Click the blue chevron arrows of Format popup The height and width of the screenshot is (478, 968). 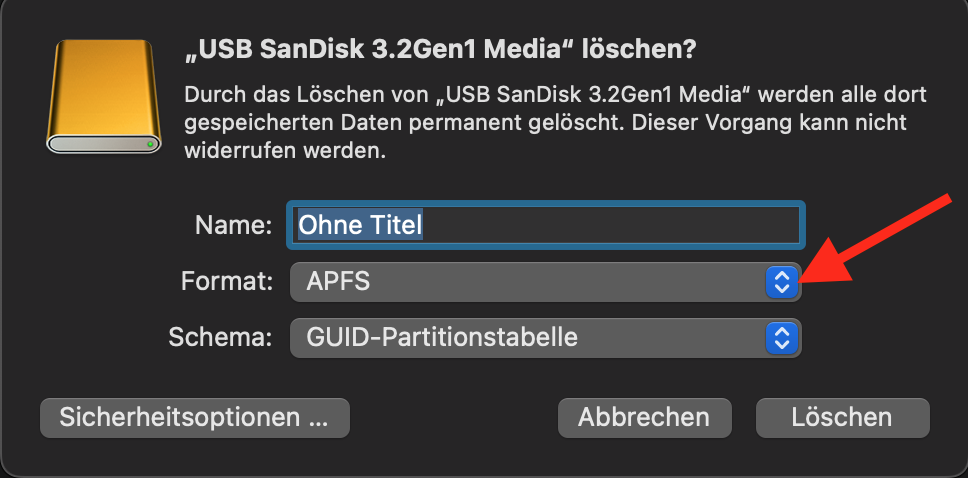click(781, 282)
